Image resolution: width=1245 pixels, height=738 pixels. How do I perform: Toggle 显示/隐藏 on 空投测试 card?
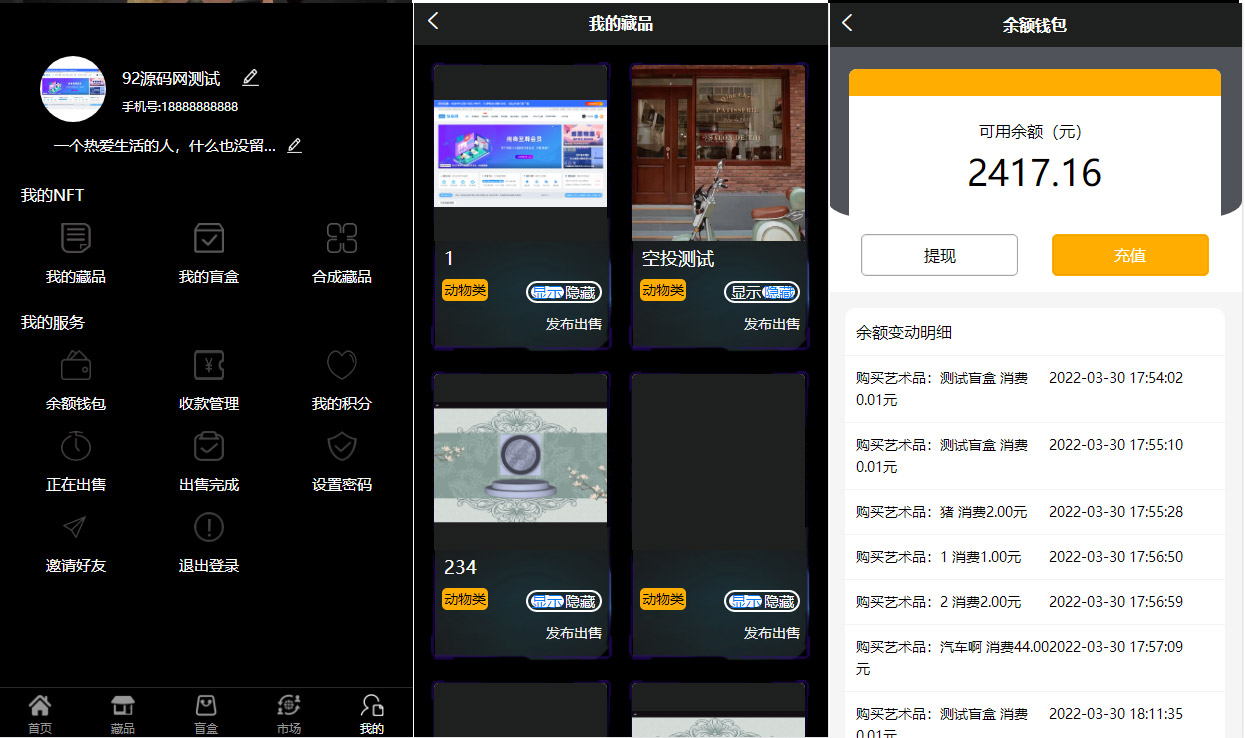762,292
